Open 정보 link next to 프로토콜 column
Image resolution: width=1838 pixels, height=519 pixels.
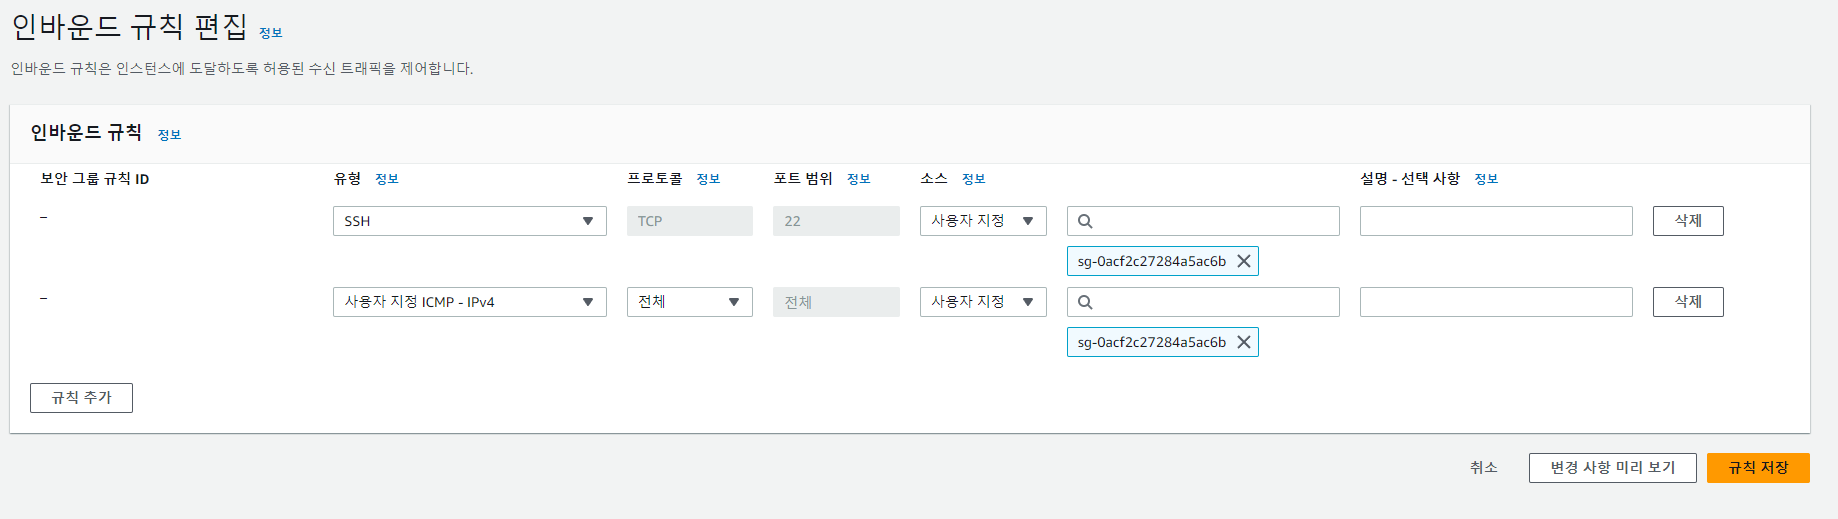tap(708, 179)
